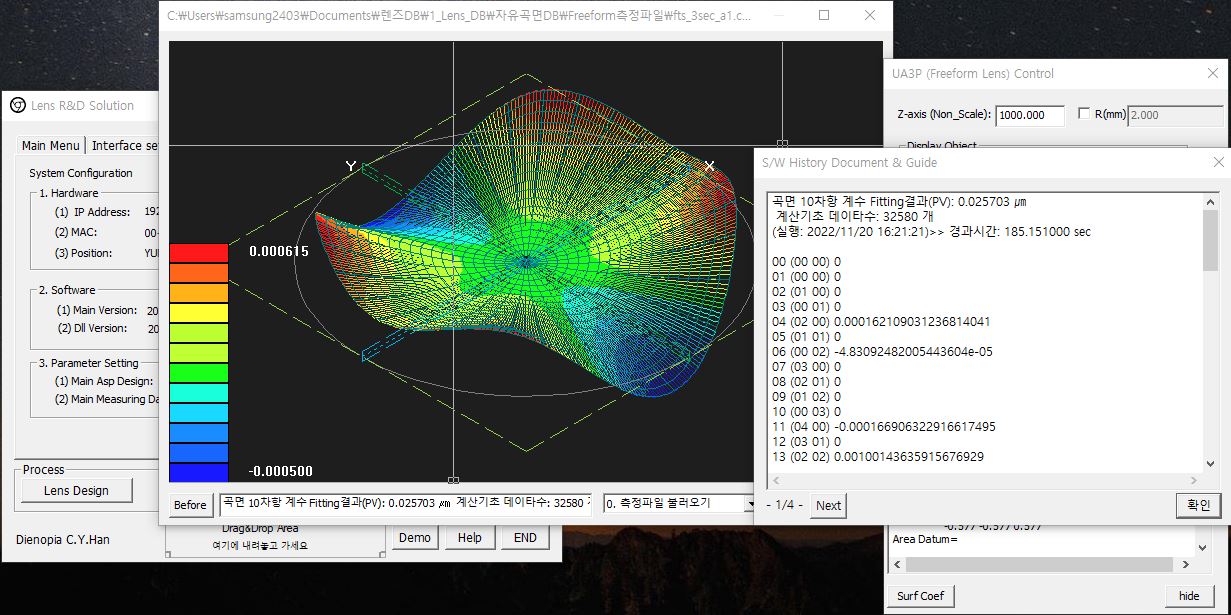Click the coefficient row 06 (00 02)
Image resolution: width=1231 pixels, height=615 pixels.
click(883, 352)
